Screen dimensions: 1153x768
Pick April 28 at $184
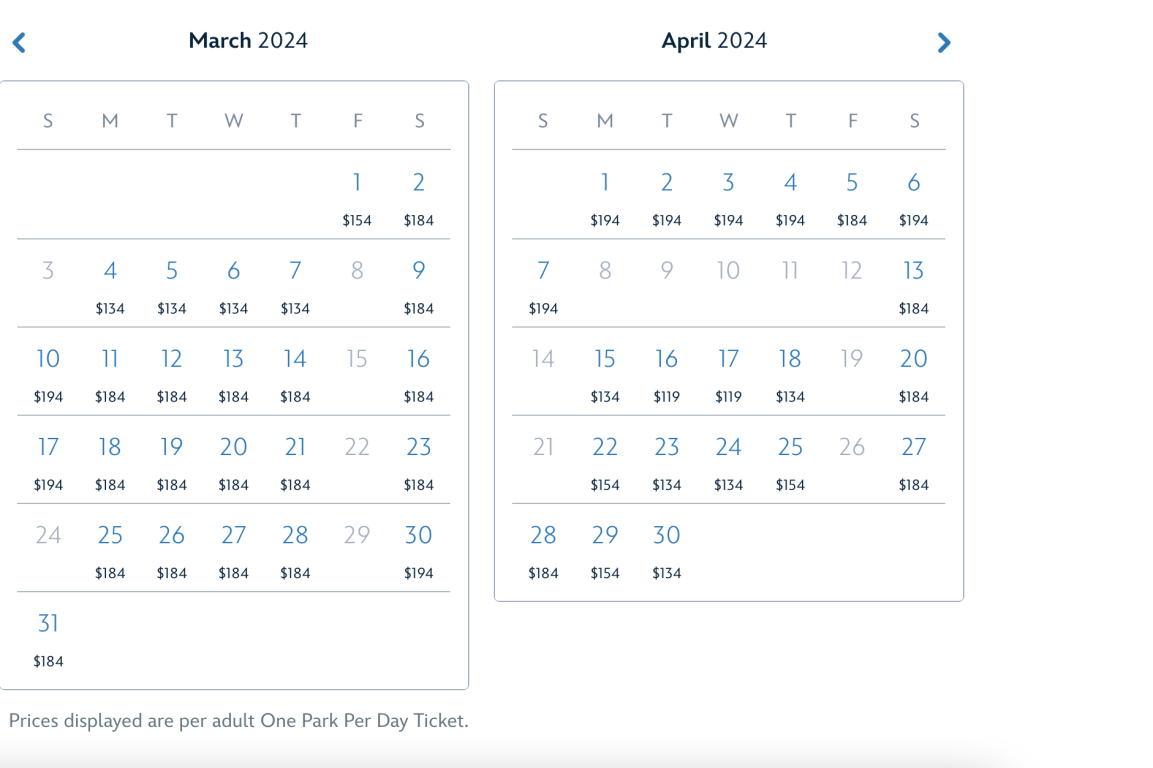(543, 535)
